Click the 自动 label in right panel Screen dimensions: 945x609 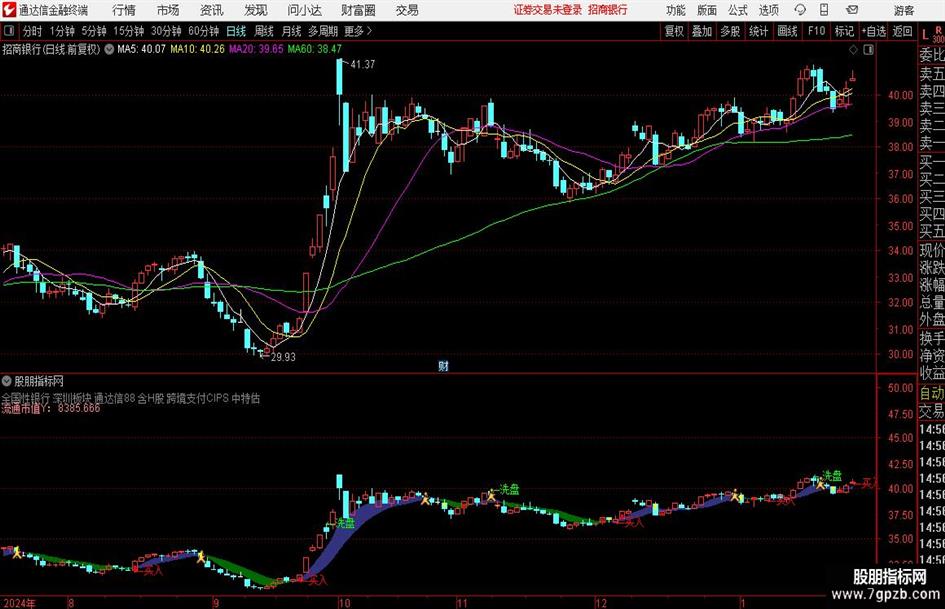tap(932, 393)
